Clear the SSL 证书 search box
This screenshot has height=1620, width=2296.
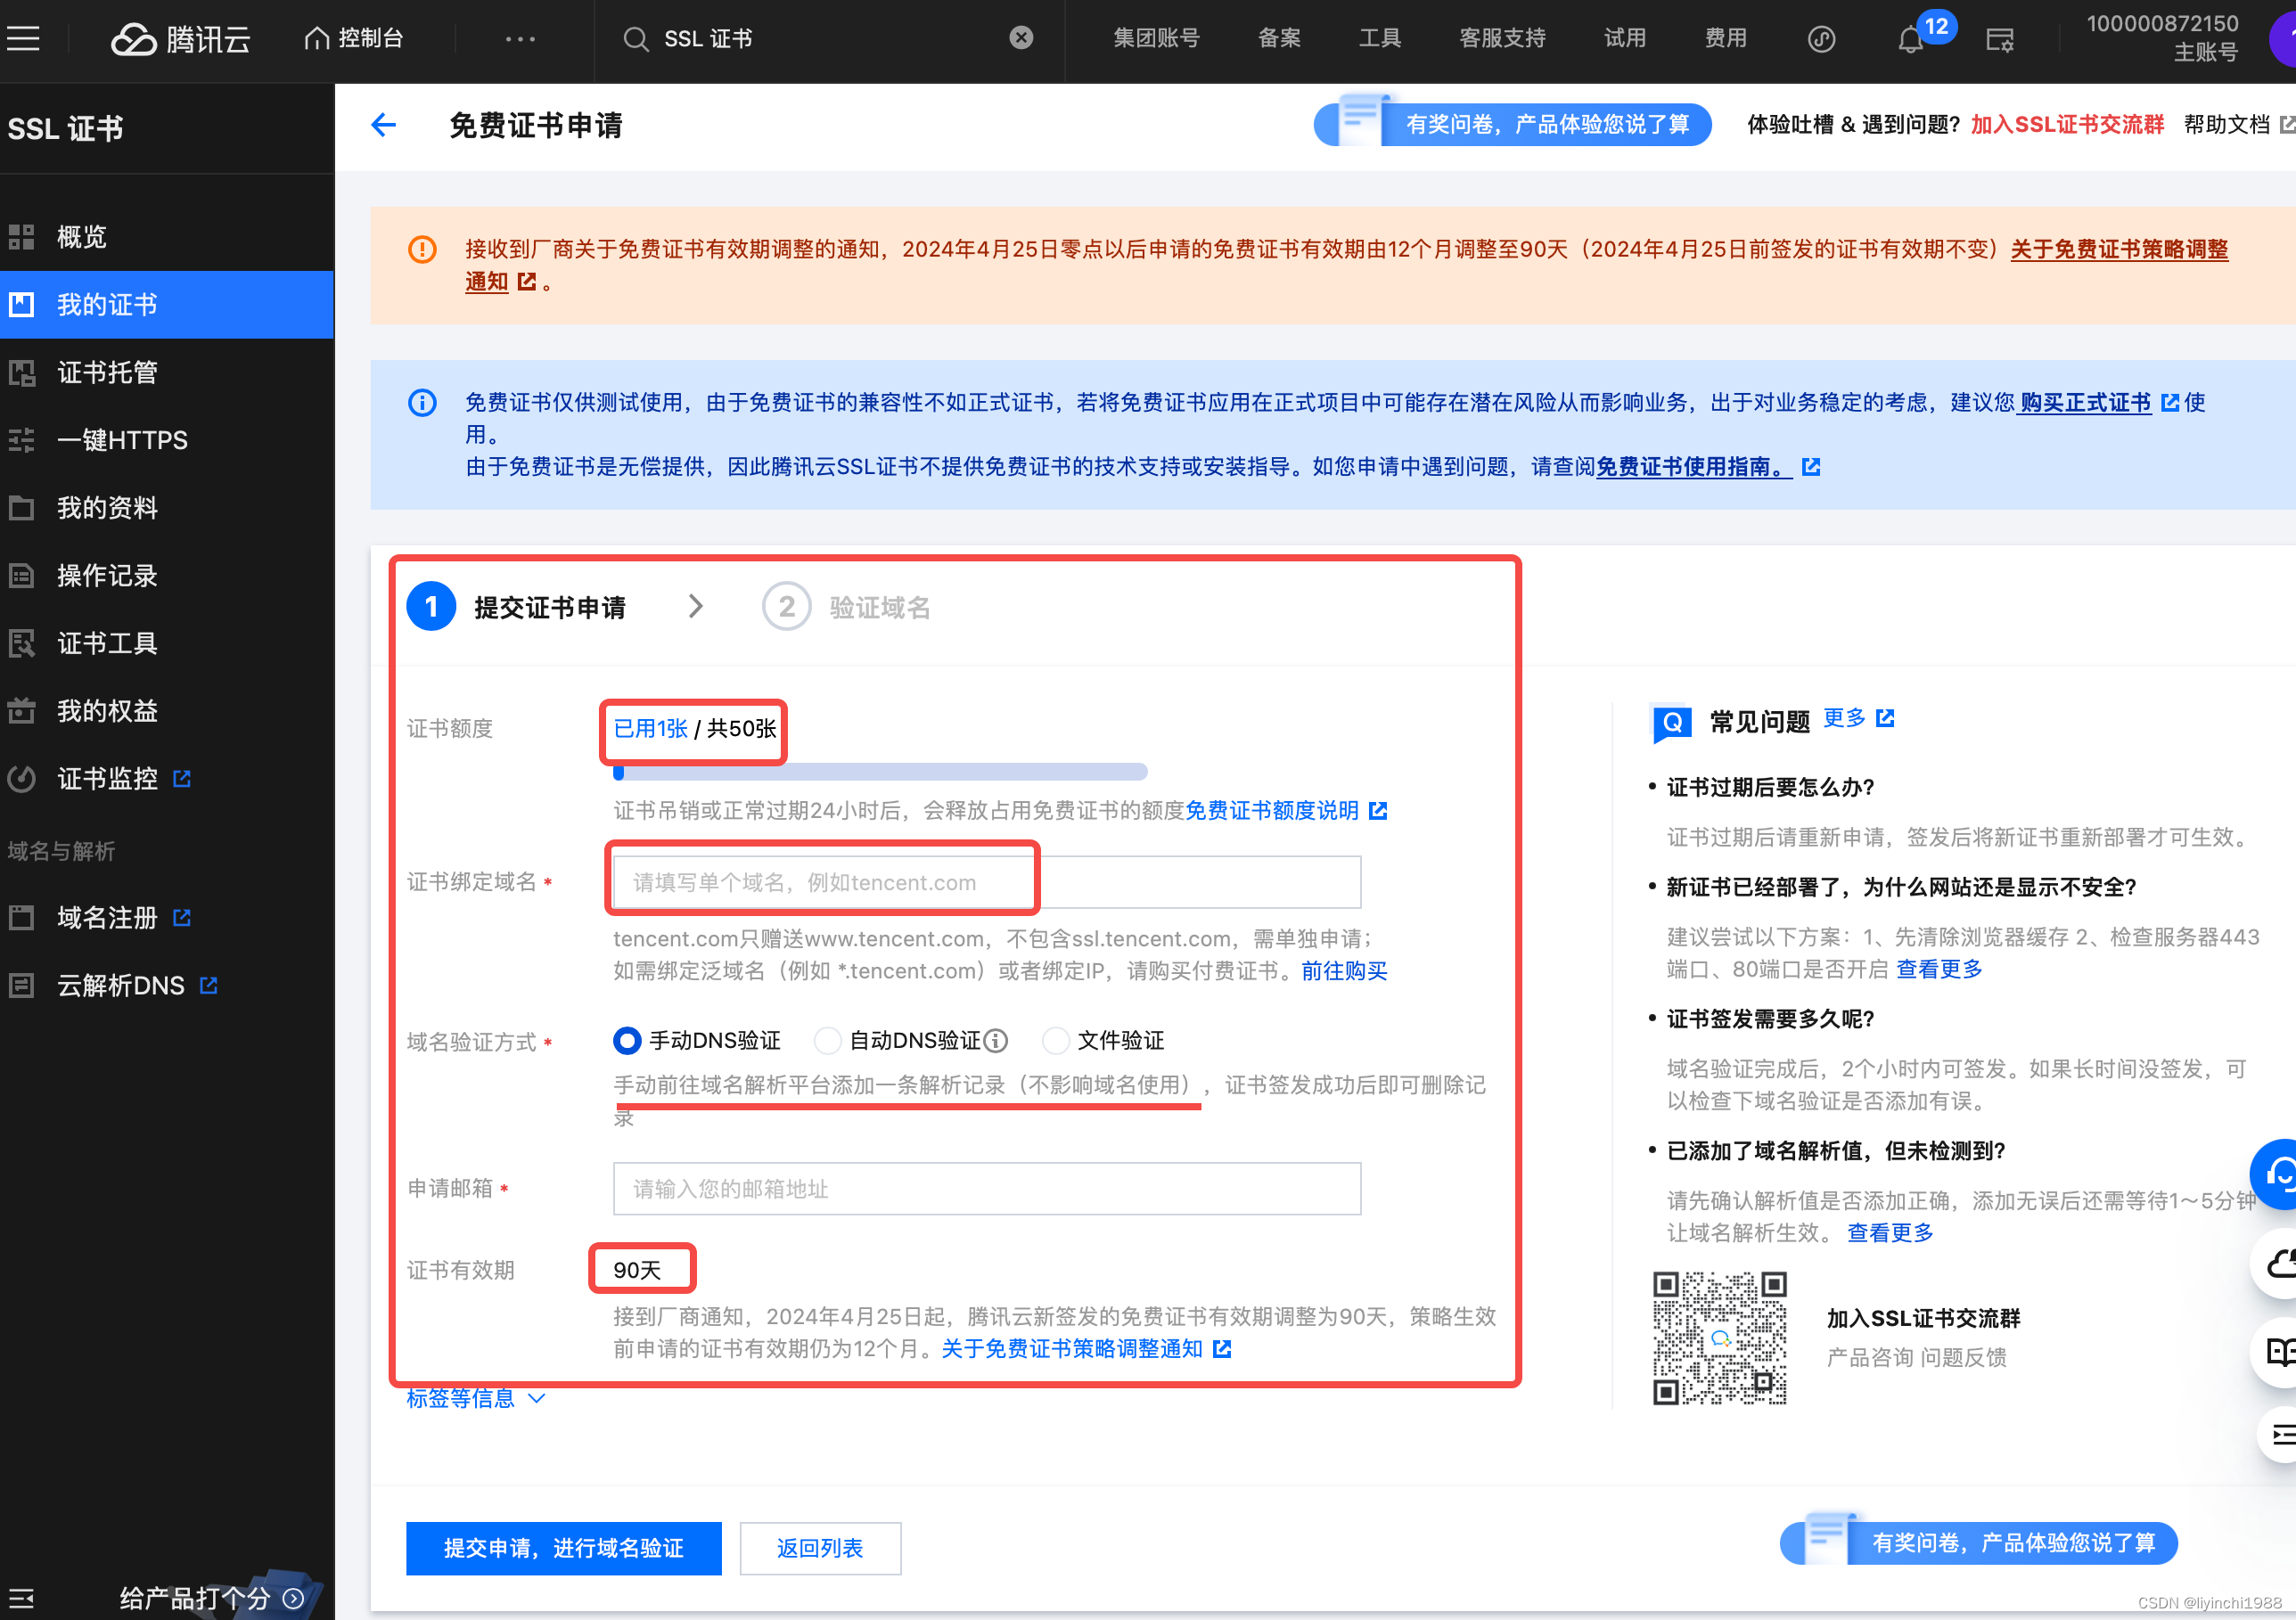[1021, 38]
